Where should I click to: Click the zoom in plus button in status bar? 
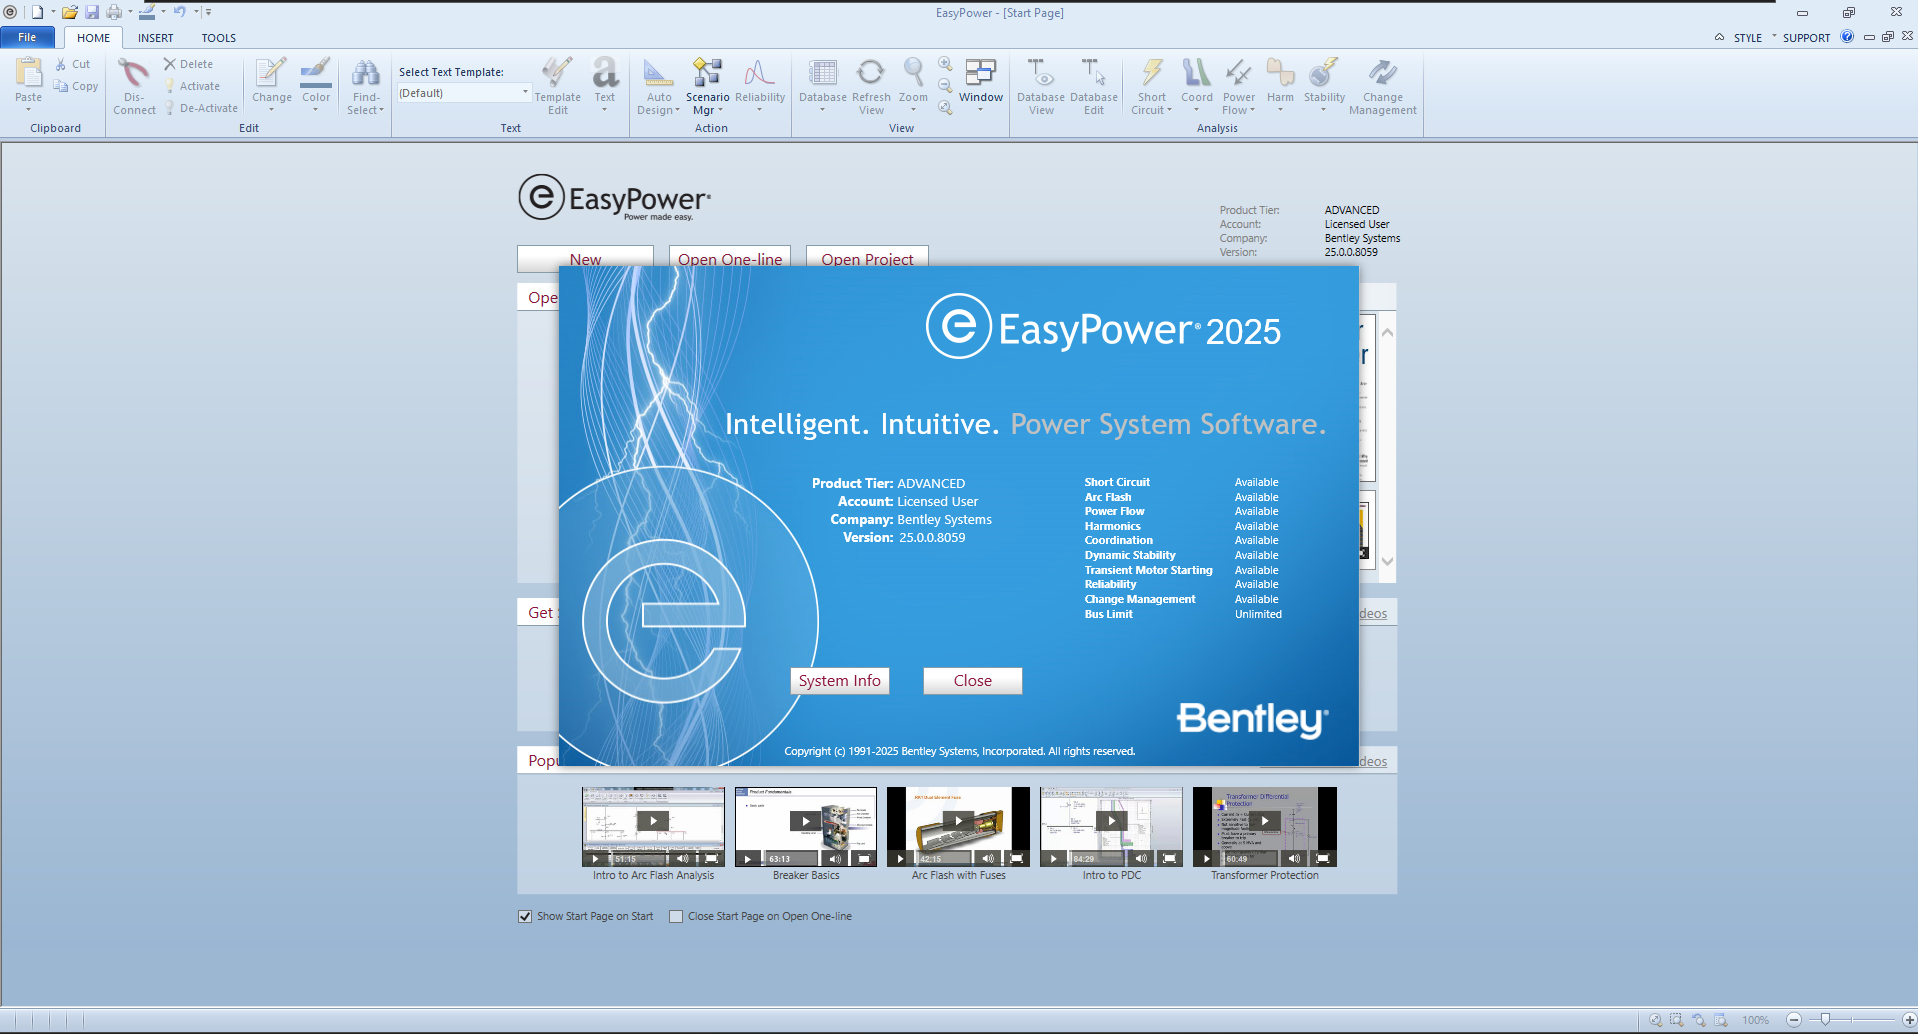[x=1909, y=1020]
